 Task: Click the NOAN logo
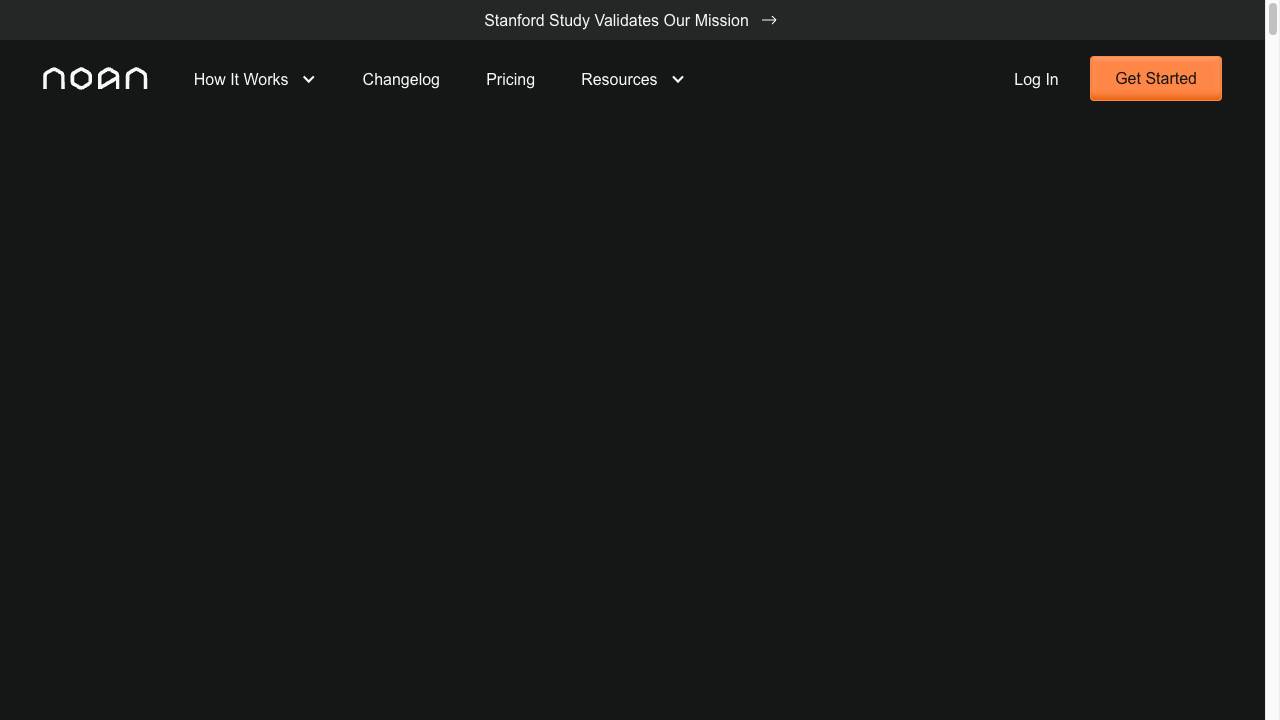95,79
